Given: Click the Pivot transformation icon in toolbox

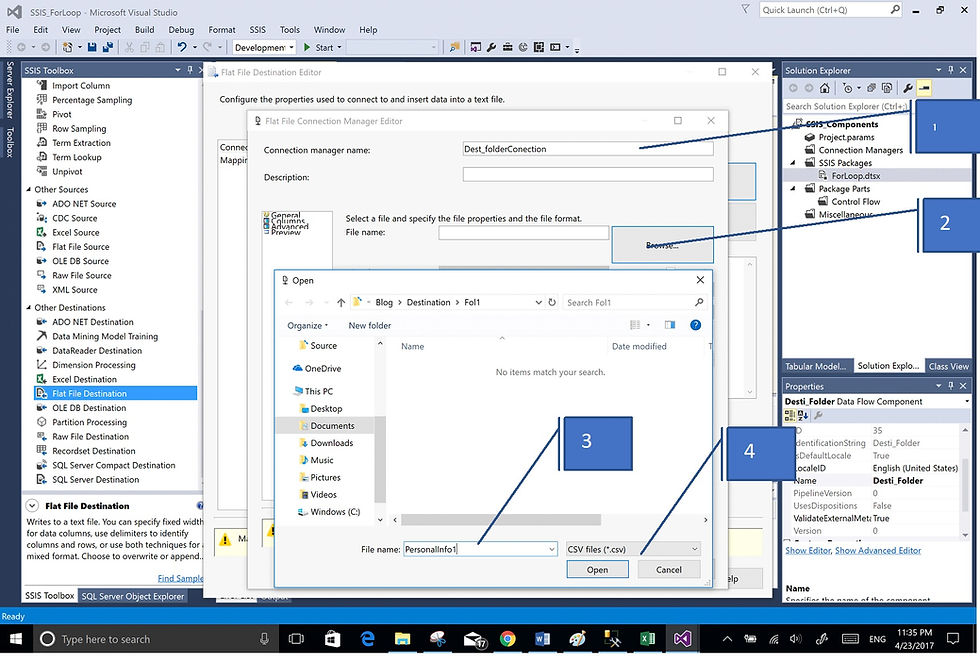Looking at the screenshot, I should (x=42, y=114).
